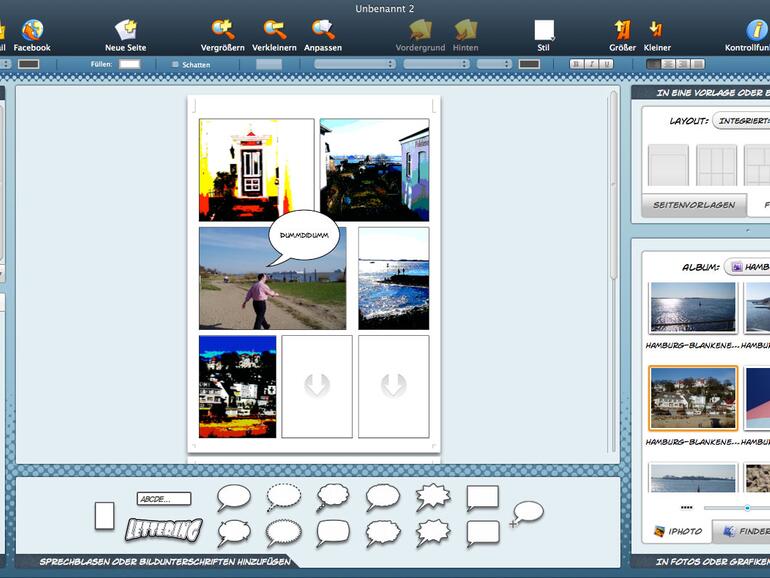Add a new page with Neue Seite
The height and width of the screenshot is (578, 770).
[125, 30]
